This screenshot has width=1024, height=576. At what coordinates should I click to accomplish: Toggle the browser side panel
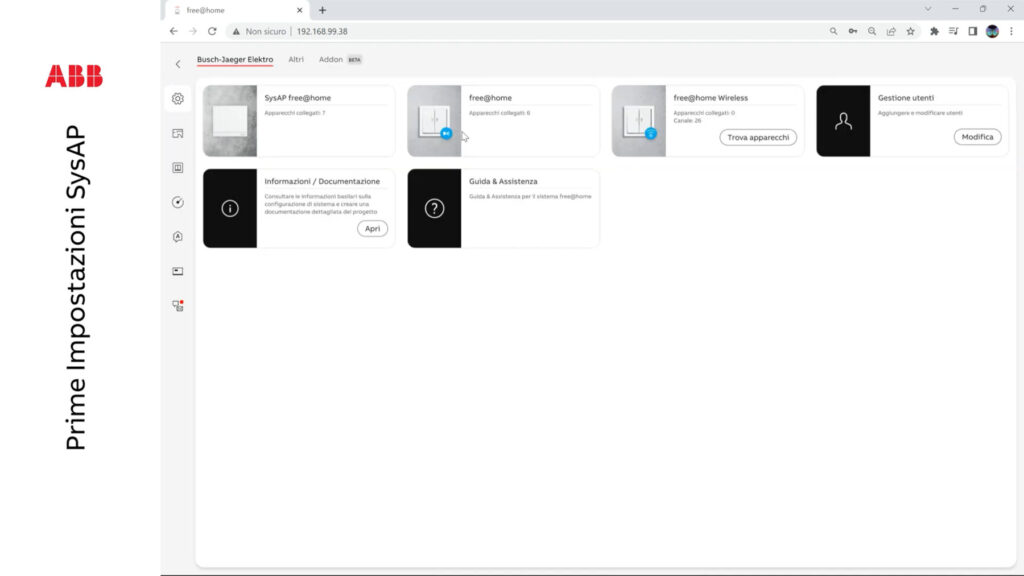coord(973,31)
